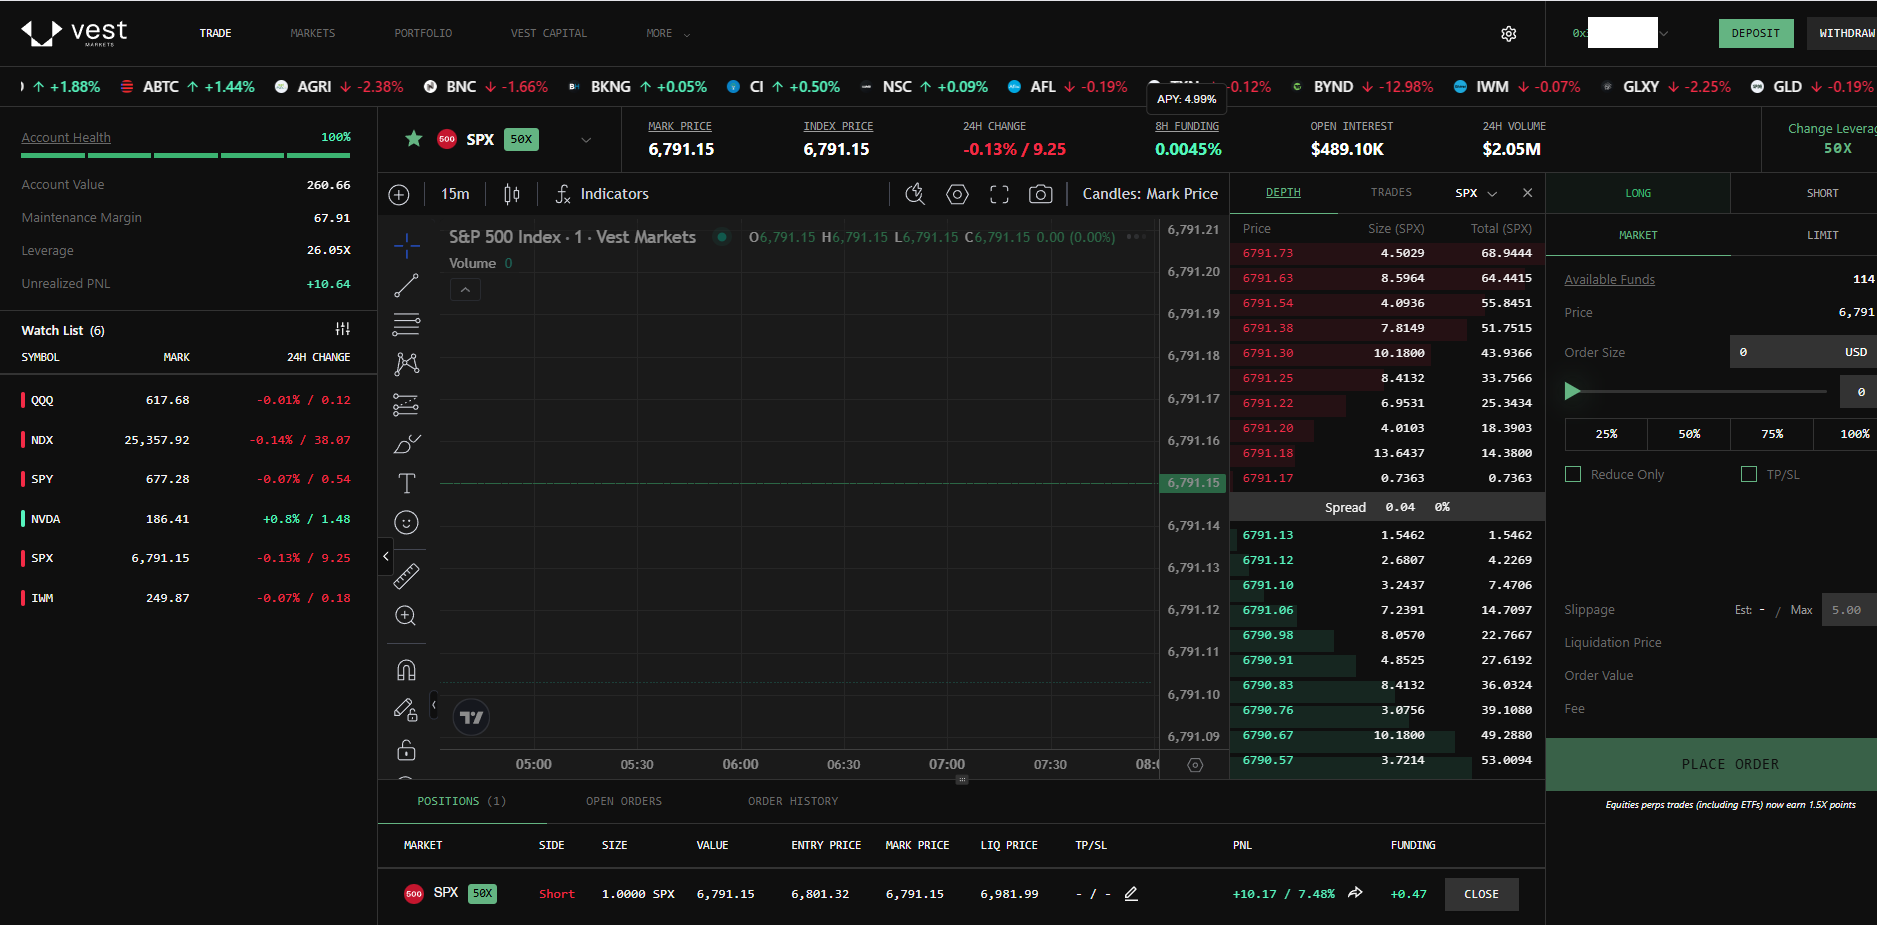Open the SPX market selector dropdown
The width and height of the screenshot is (1877, 925).
pos(586,140)
